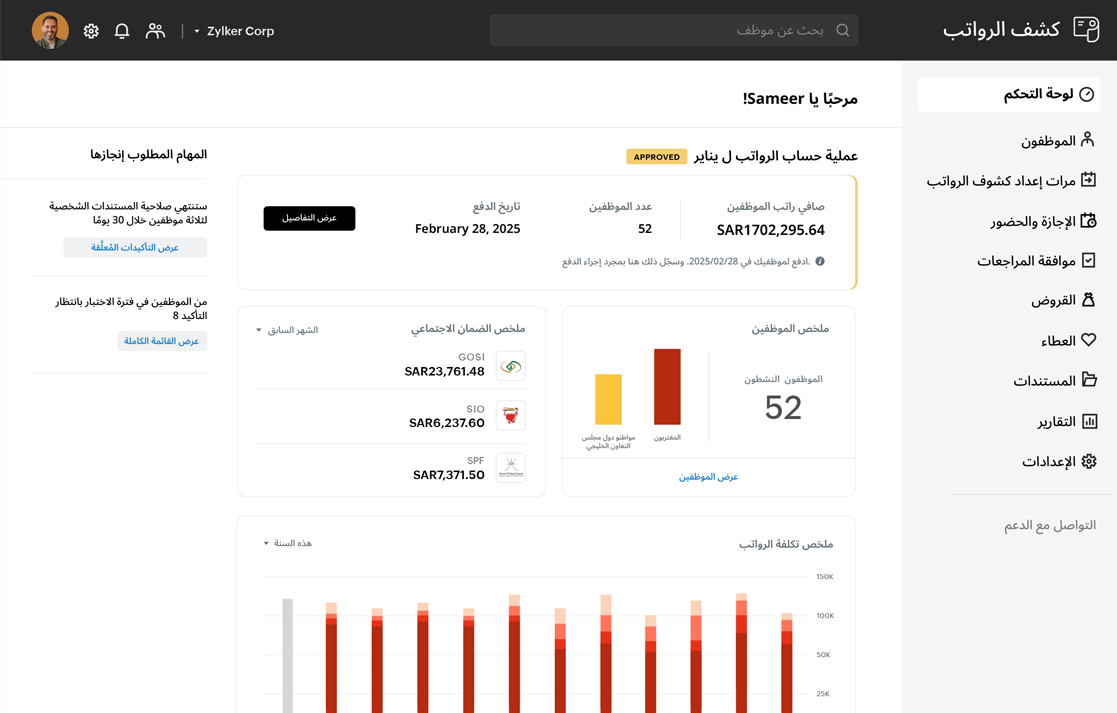Open the موافقة المراجعات approvals icon
1117x713 pixels.
tap(1090, 258)
